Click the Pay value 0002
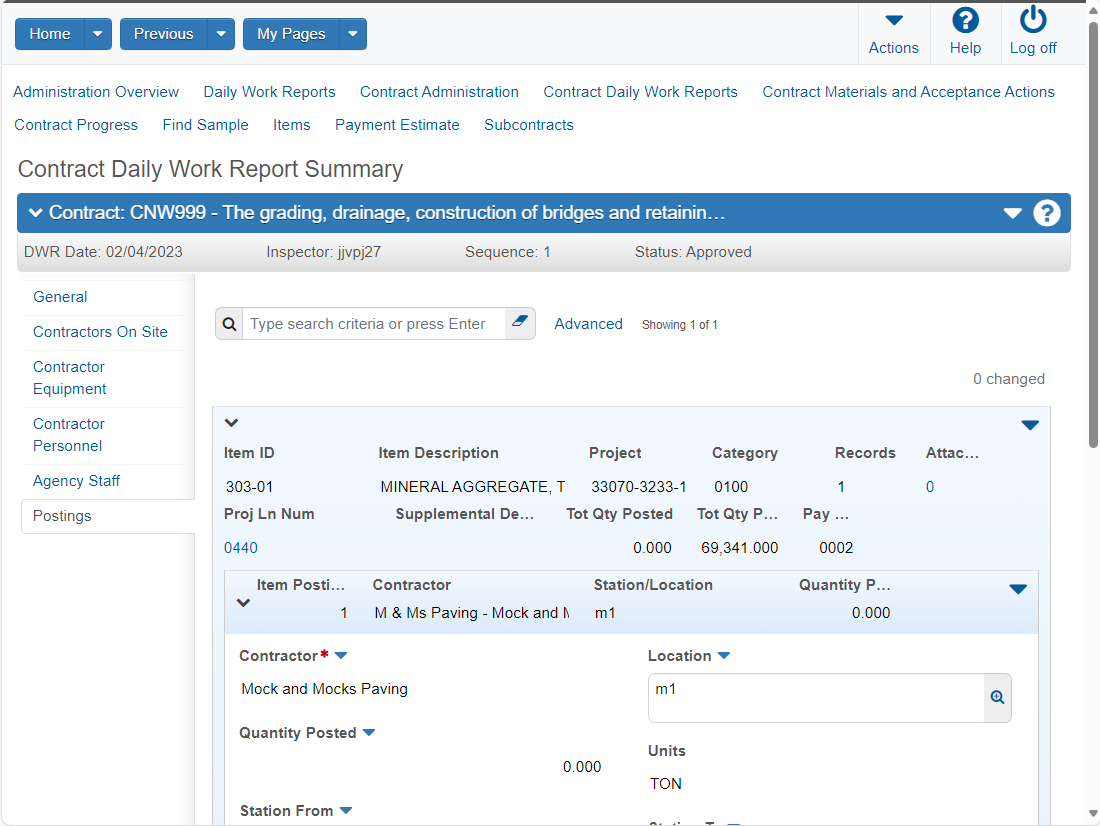1100x826 pixels. [836, 548]
